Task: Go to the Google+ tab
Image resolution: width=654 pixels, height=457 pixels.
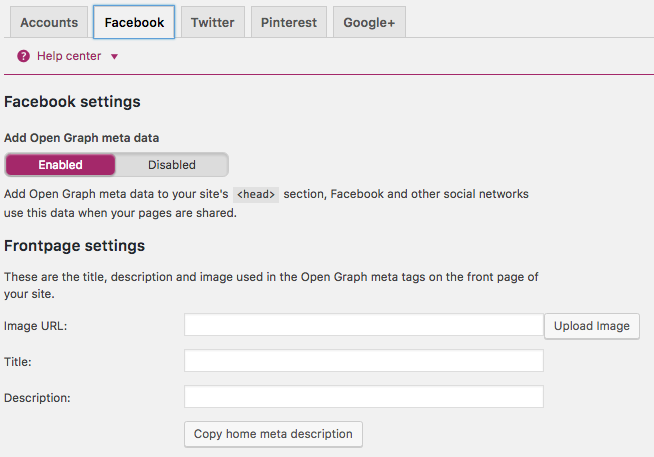Action: click(x=369, y=22)
